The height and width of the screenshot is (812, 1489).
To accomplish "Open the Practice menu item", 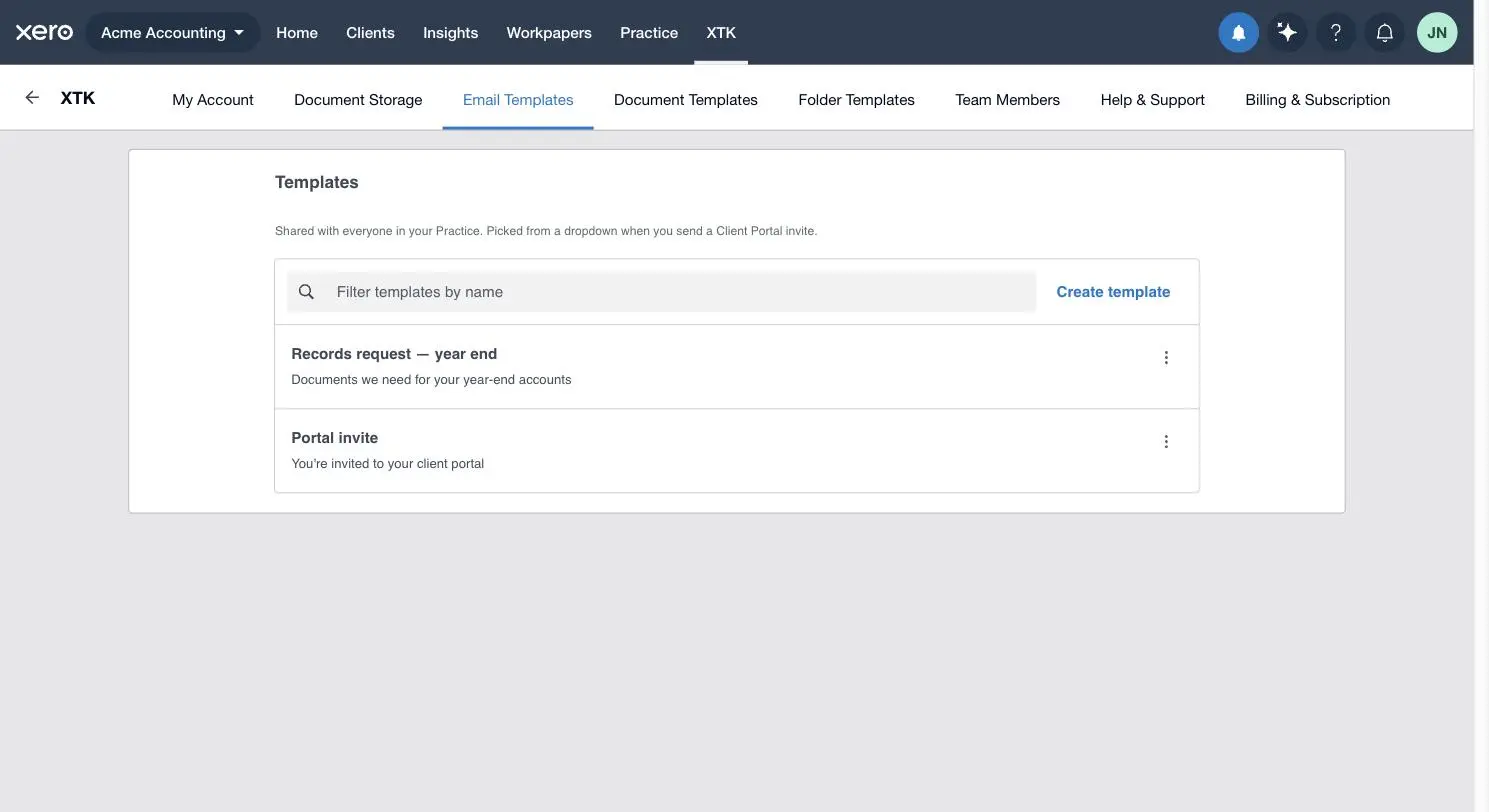I will (649, 32).
